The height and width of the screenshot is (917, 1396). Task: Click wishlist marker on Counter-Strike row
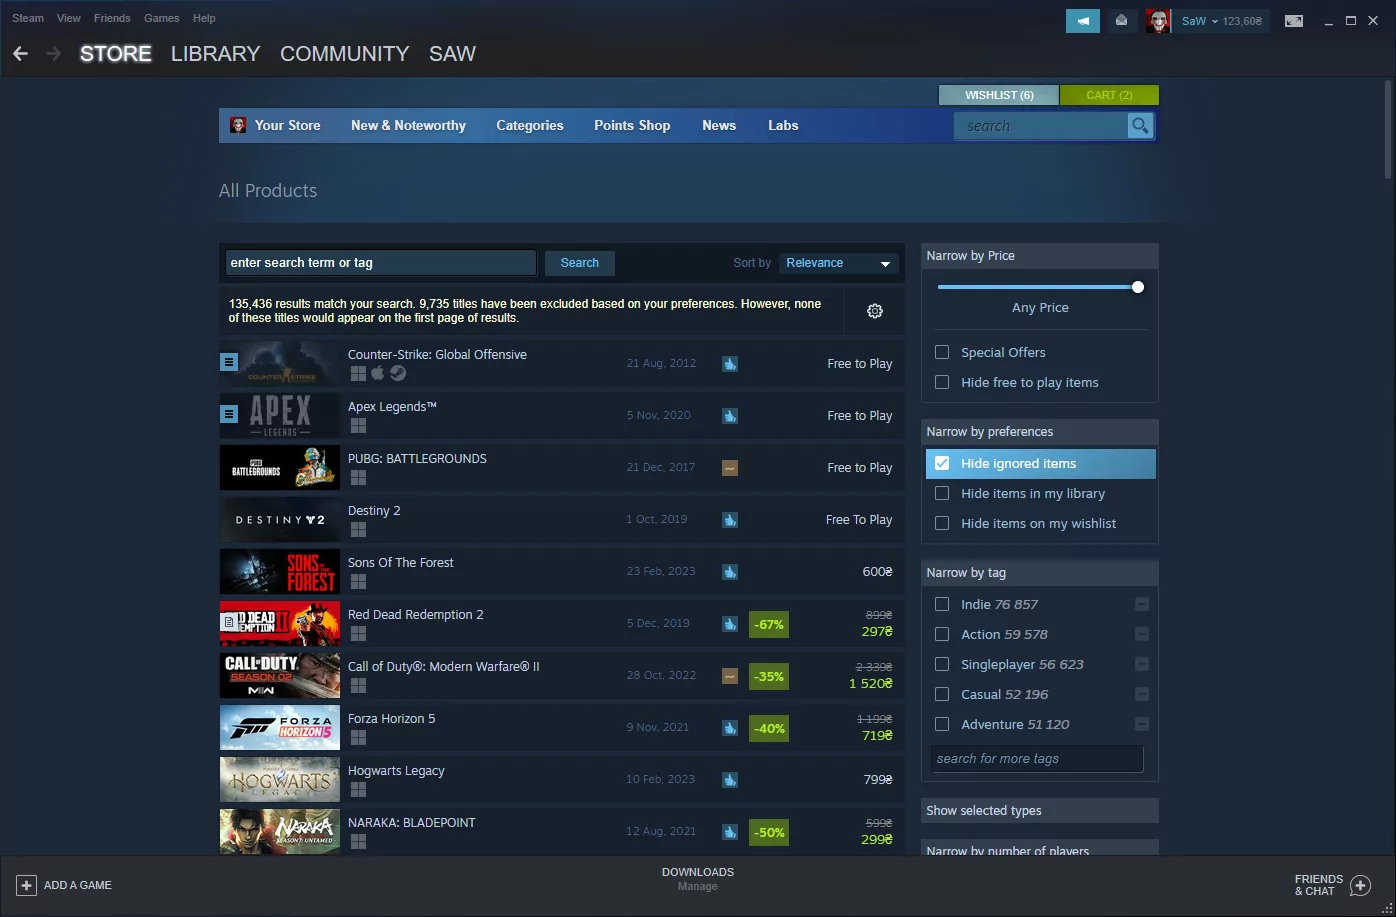(x=229, y=362)
